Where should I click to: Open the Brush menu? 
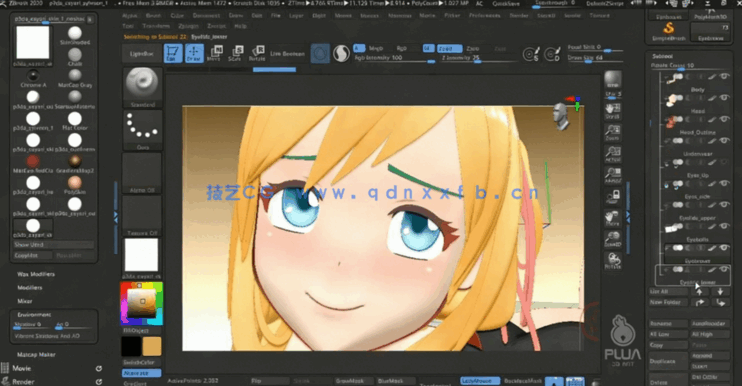tap(153, 16)
